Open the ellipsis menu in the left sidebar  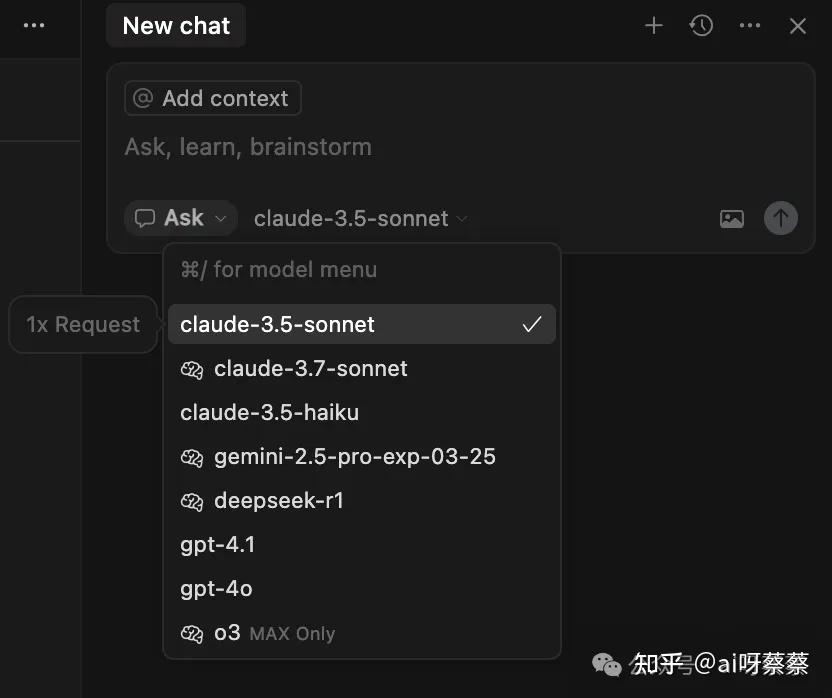click(34, 26)
